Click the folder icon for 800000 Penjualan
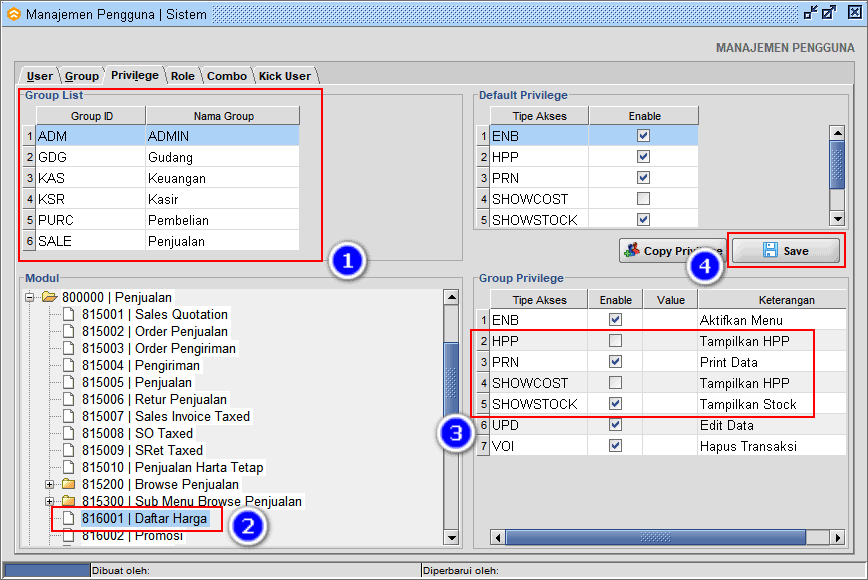Screen dimensions: 868x580 point(50,297)
